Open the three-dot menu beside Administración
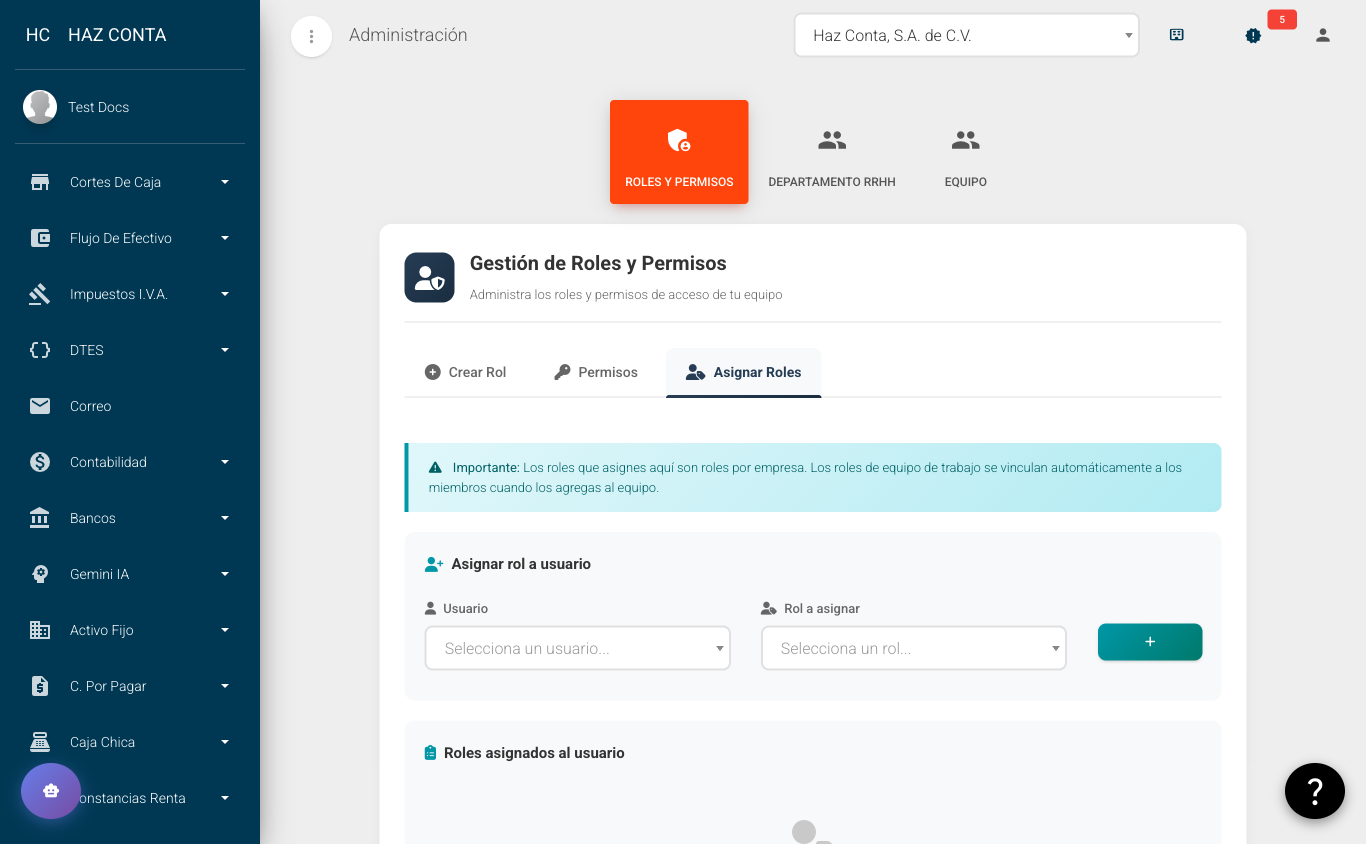 coord(311,37)
